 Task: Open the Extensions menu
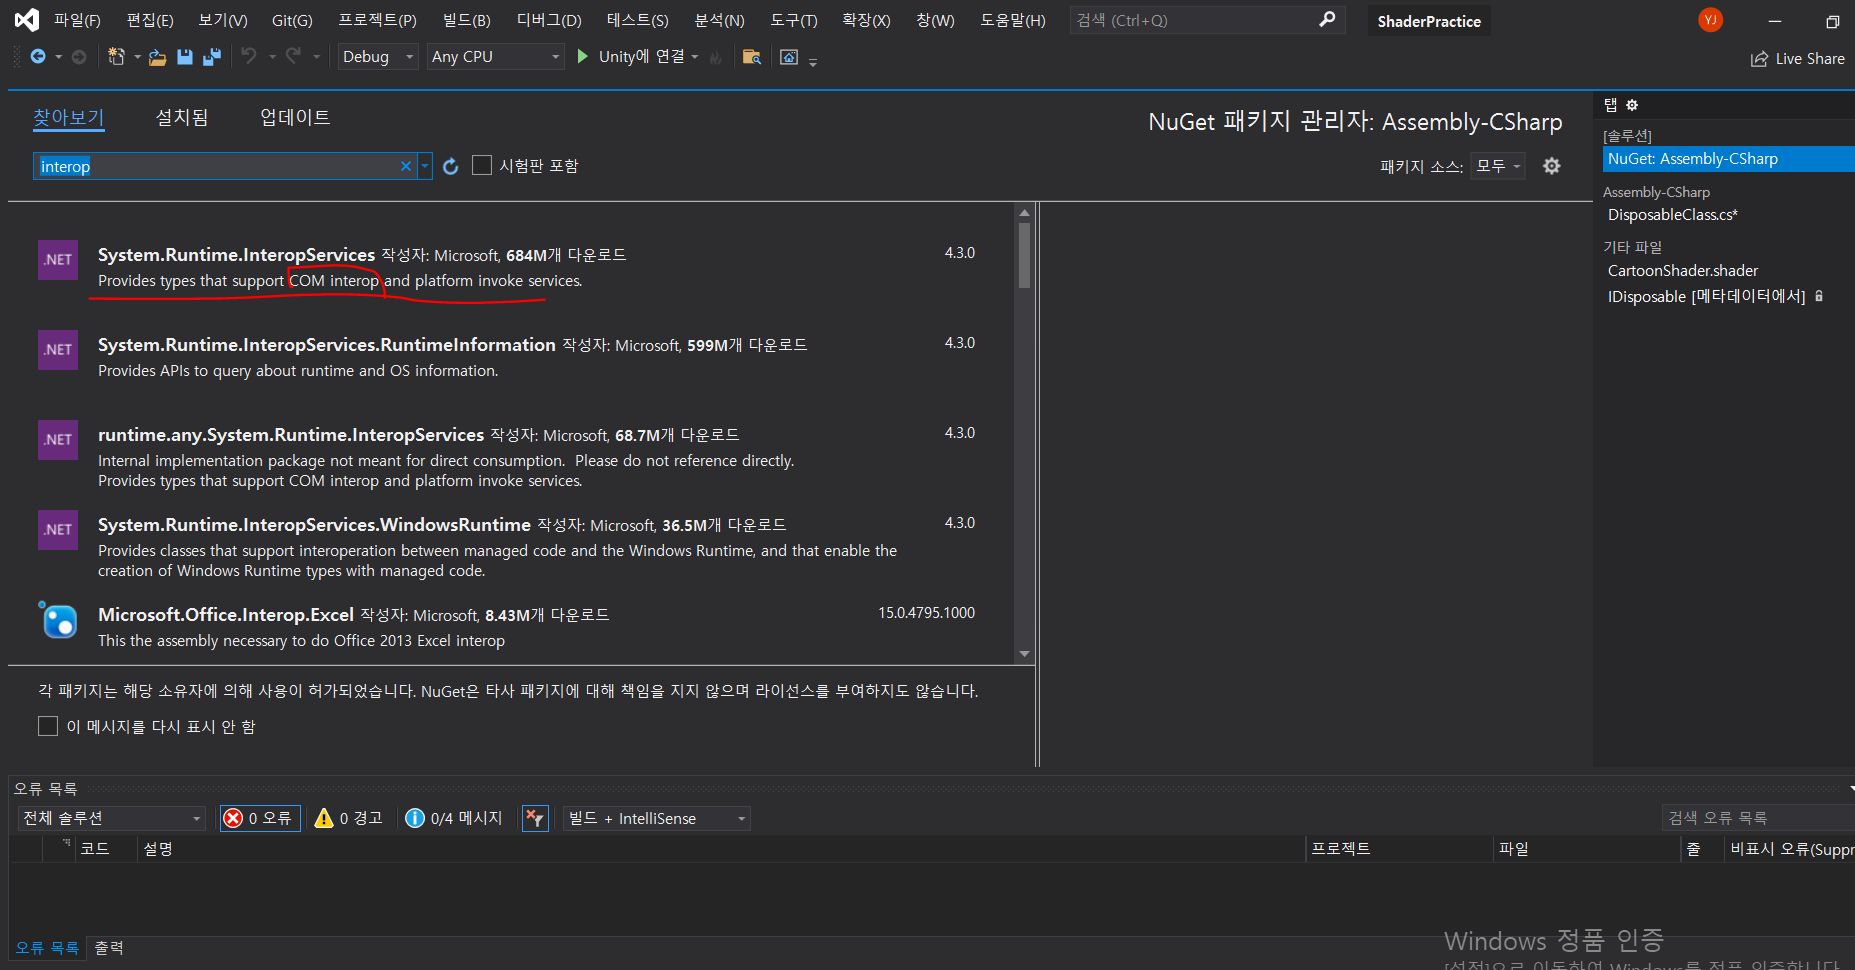click(866, 20)
